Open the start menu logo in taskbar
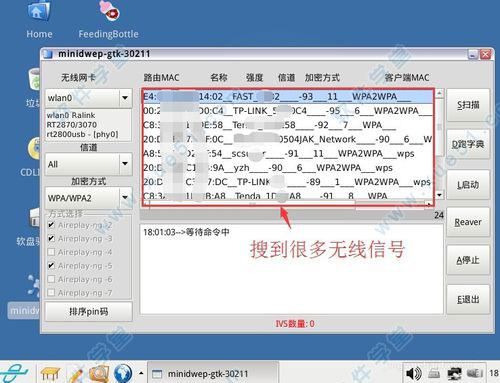Image resolution: width=500 pixels, height=383 pixels. [x=14, y=373]
